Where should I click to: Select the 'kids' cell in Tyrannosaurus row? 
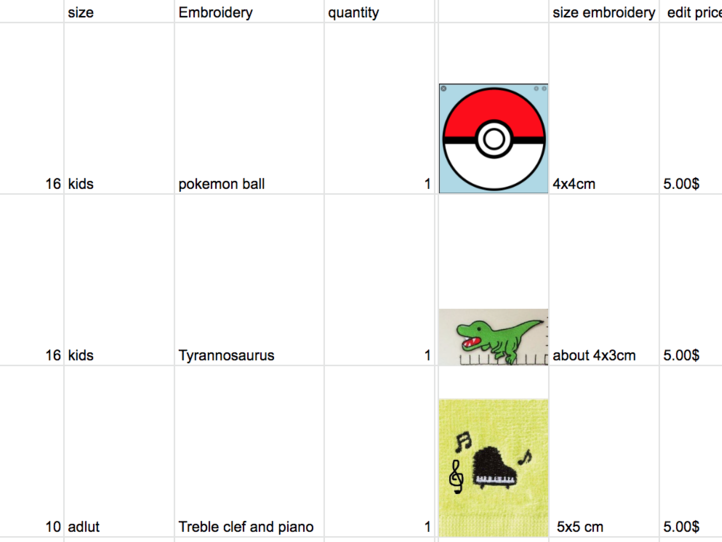click(119, 280)
